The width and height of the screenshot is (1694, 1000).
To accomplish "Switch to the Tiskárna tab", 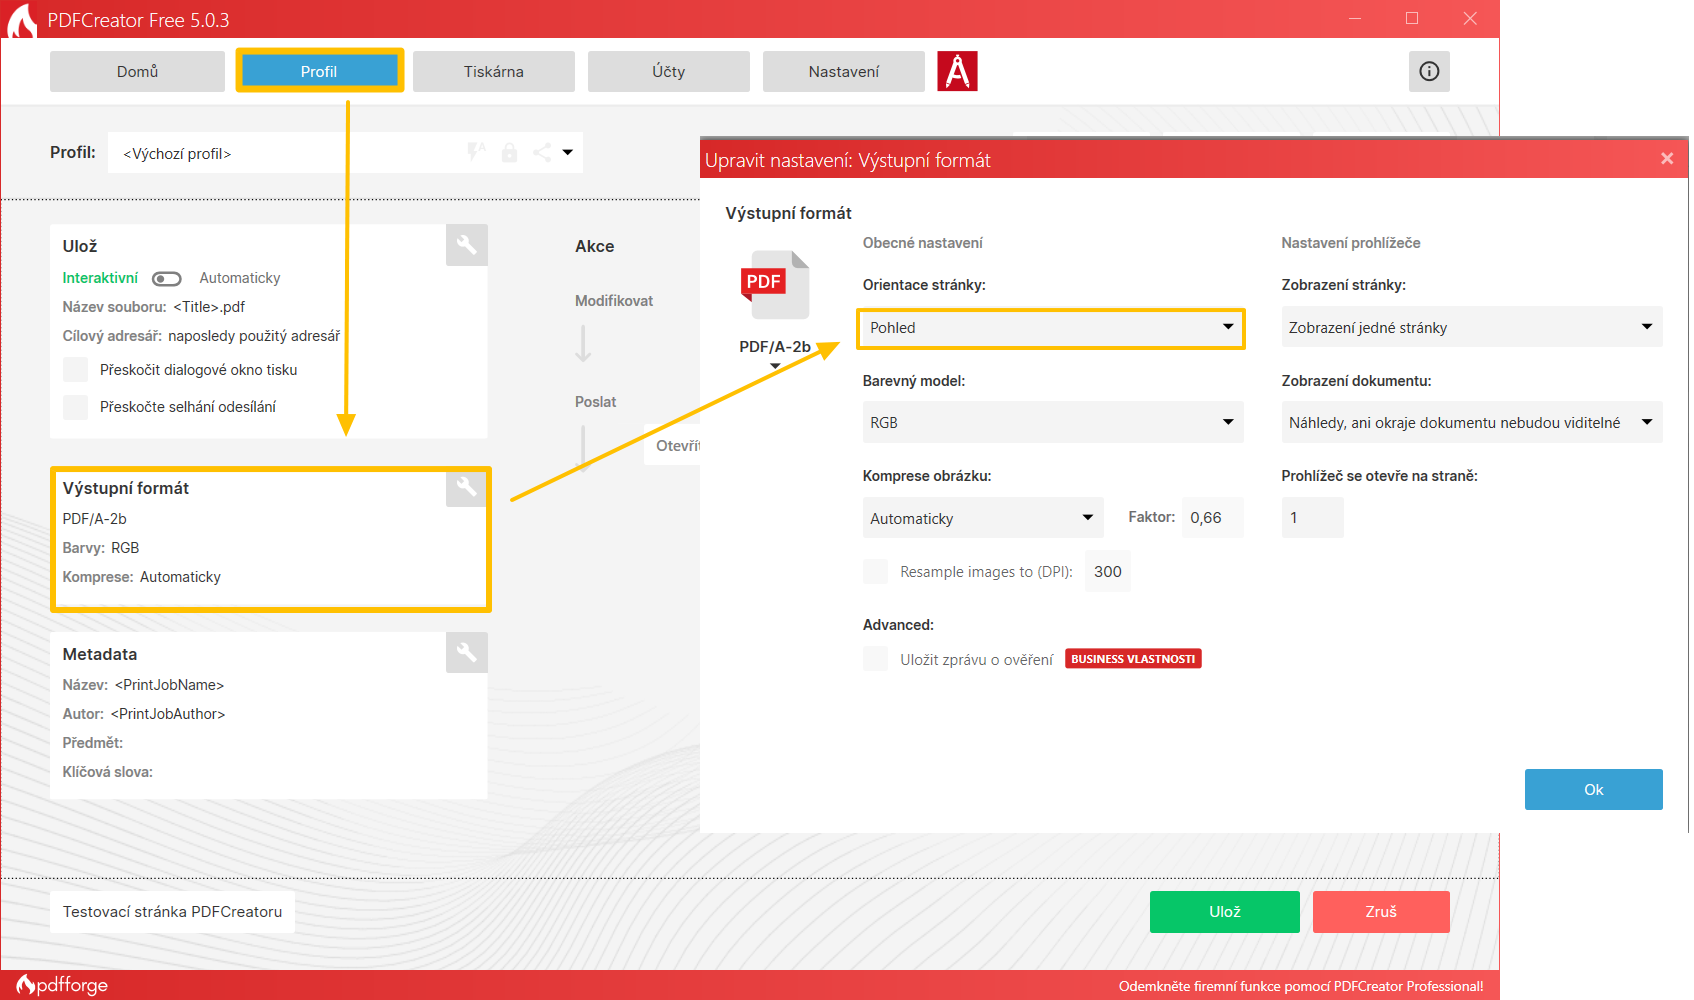I will pos(494,72).
